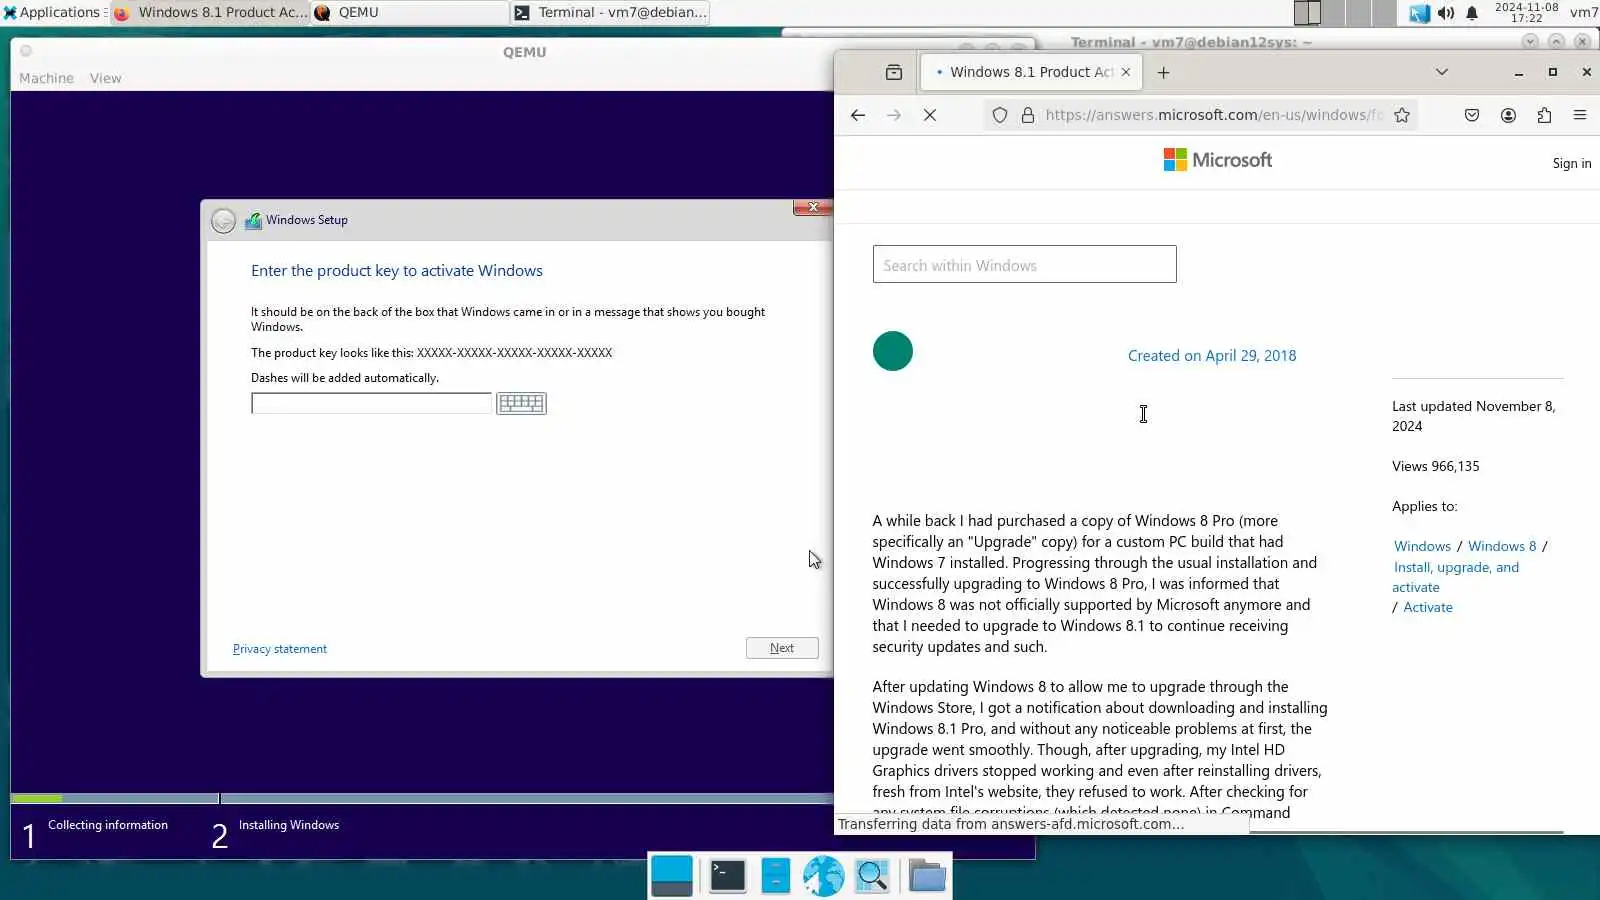The width and height of the screenshot is (1600, 900).
Task: Select the Windows 8.1 Product Activation browser tab
Action: click(1032, 72)
